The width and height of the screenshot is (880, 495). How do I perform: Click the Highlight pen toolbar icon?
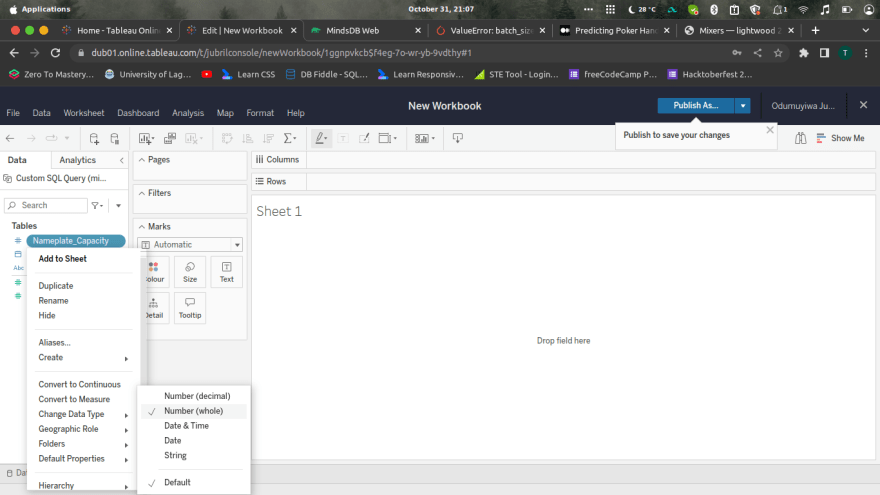(x=320, y=138)
